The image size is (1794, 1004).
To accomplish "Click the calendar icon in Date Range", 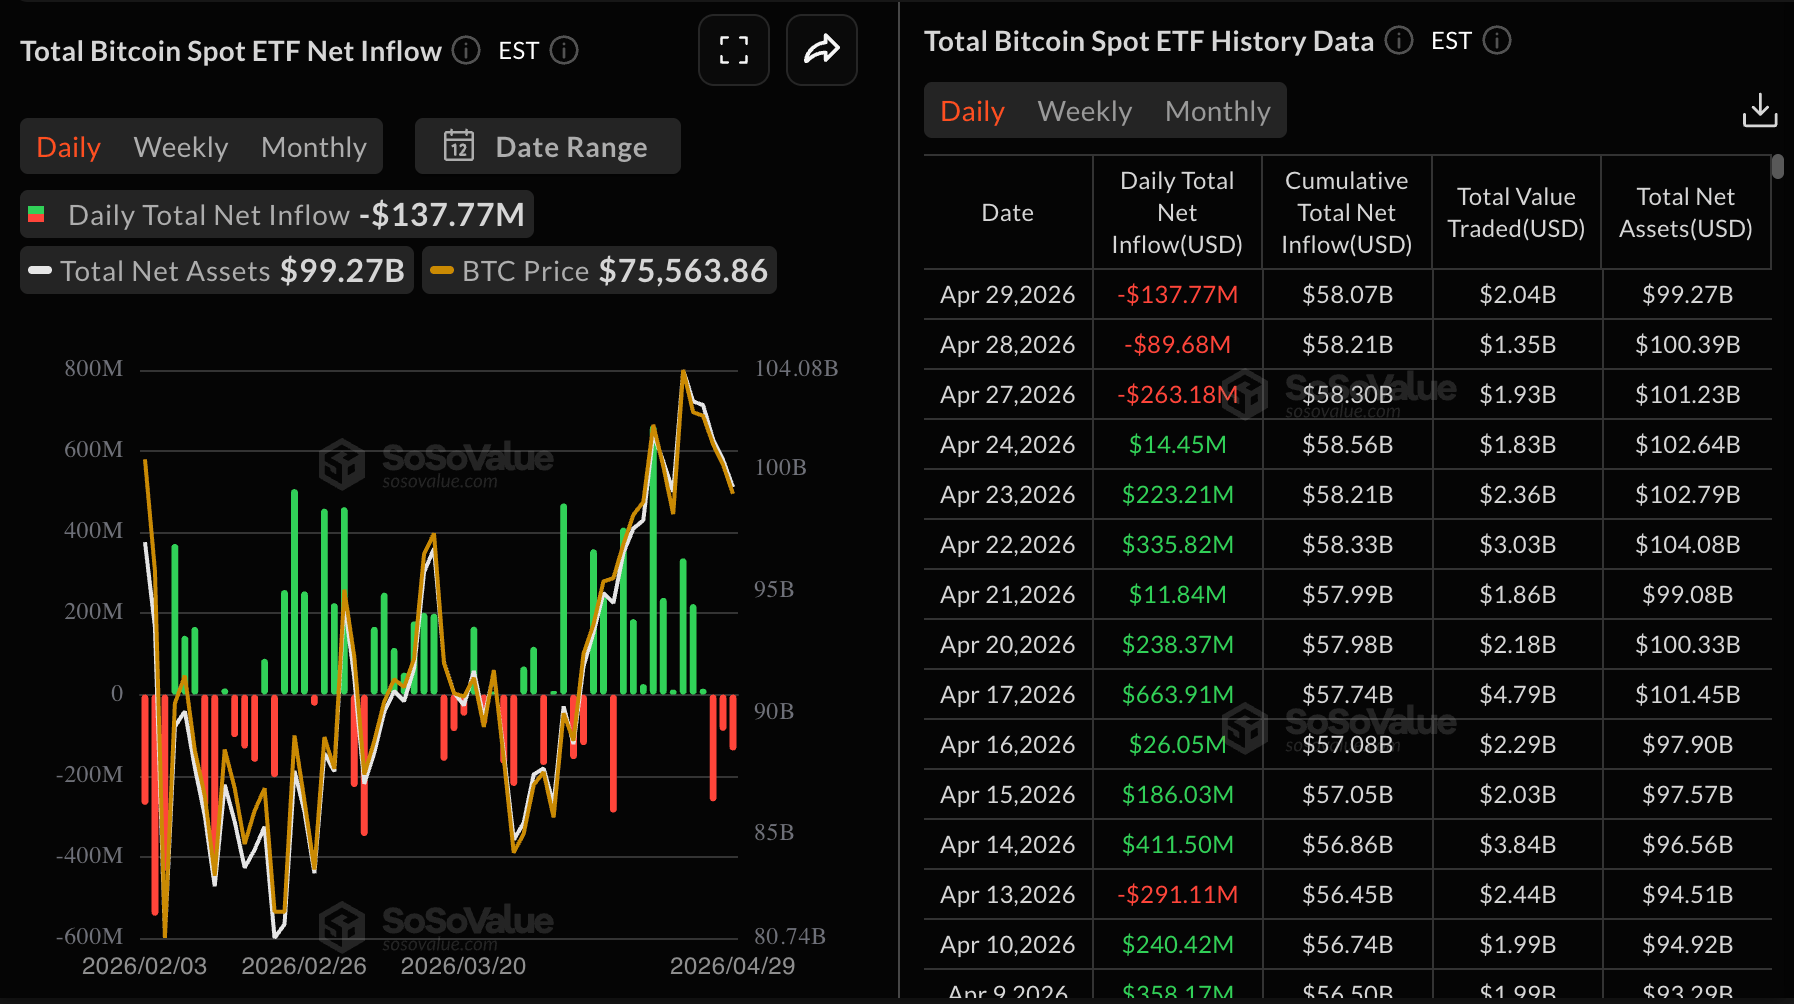I will (459, 146).
